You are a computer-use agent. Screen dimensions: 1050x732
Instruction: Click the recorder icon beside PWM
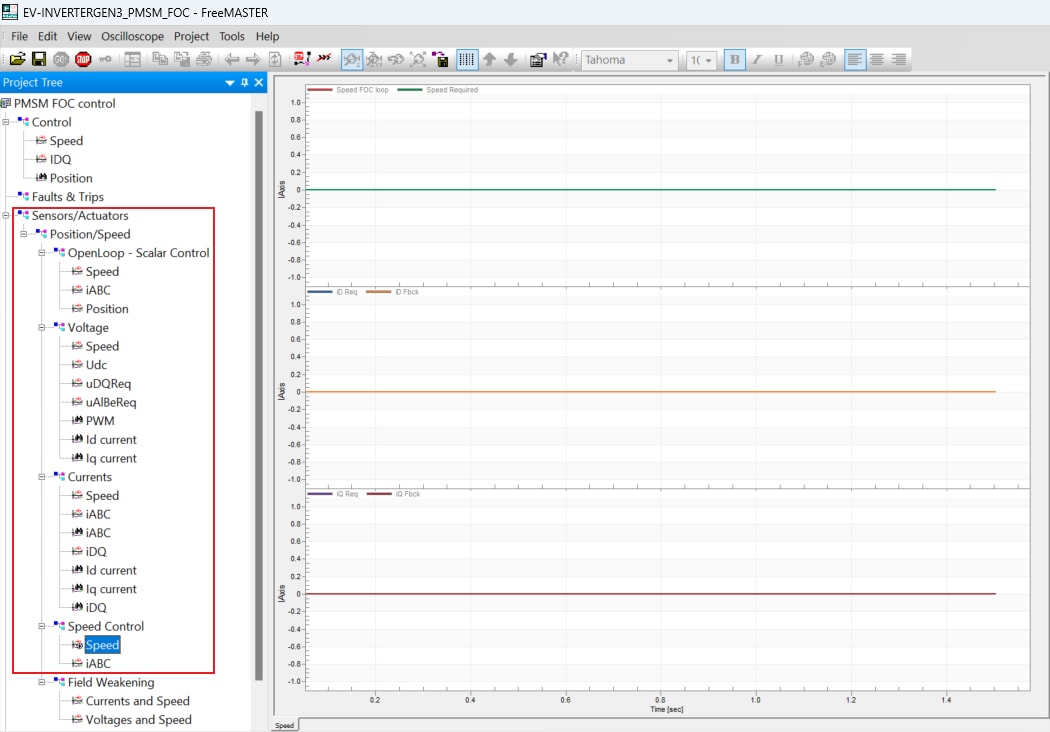[x=77, y=421]
